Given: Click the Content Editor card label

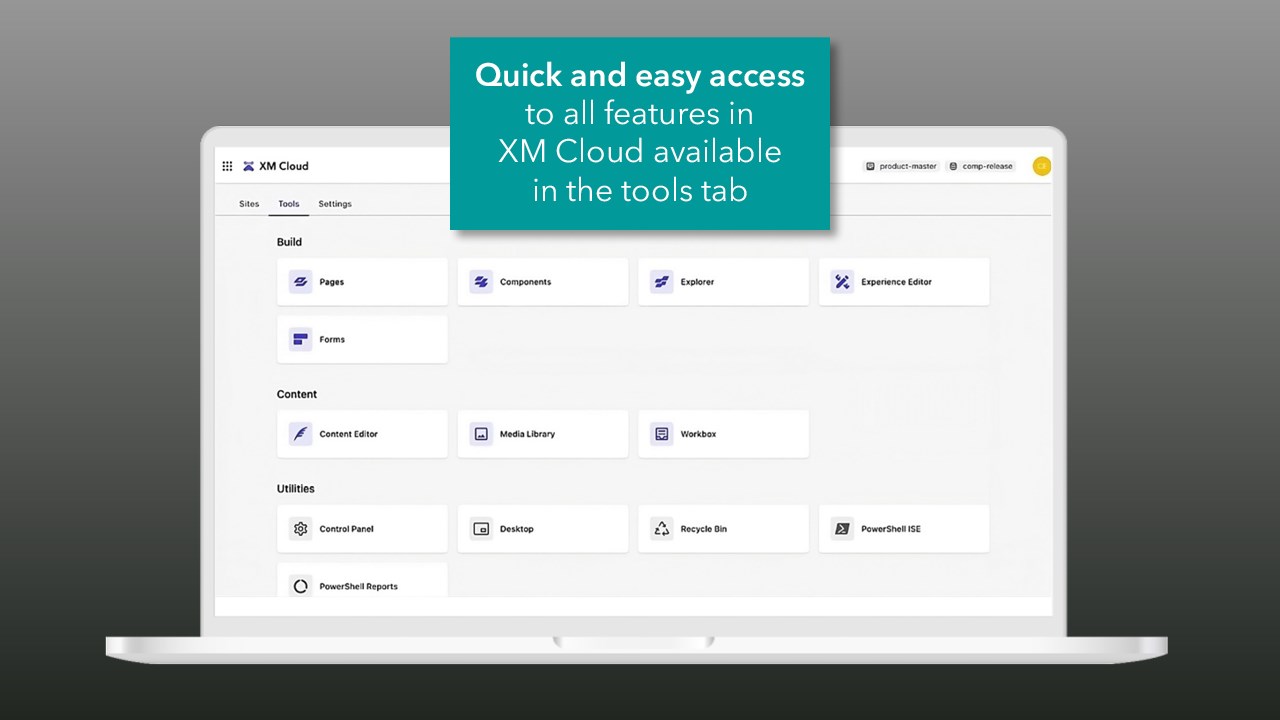Looking at the screenshot, I should coord(349,434).
